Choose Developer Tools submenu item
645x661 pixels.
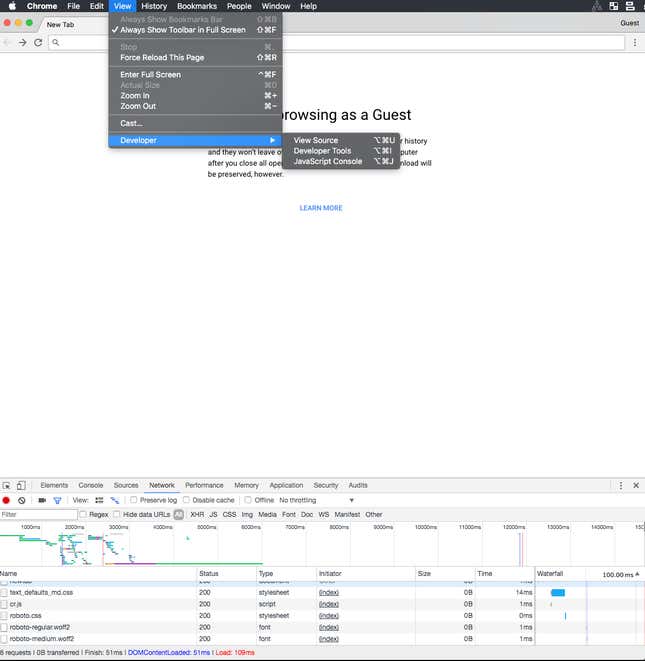pyautogui.click(x=341, y=151)
